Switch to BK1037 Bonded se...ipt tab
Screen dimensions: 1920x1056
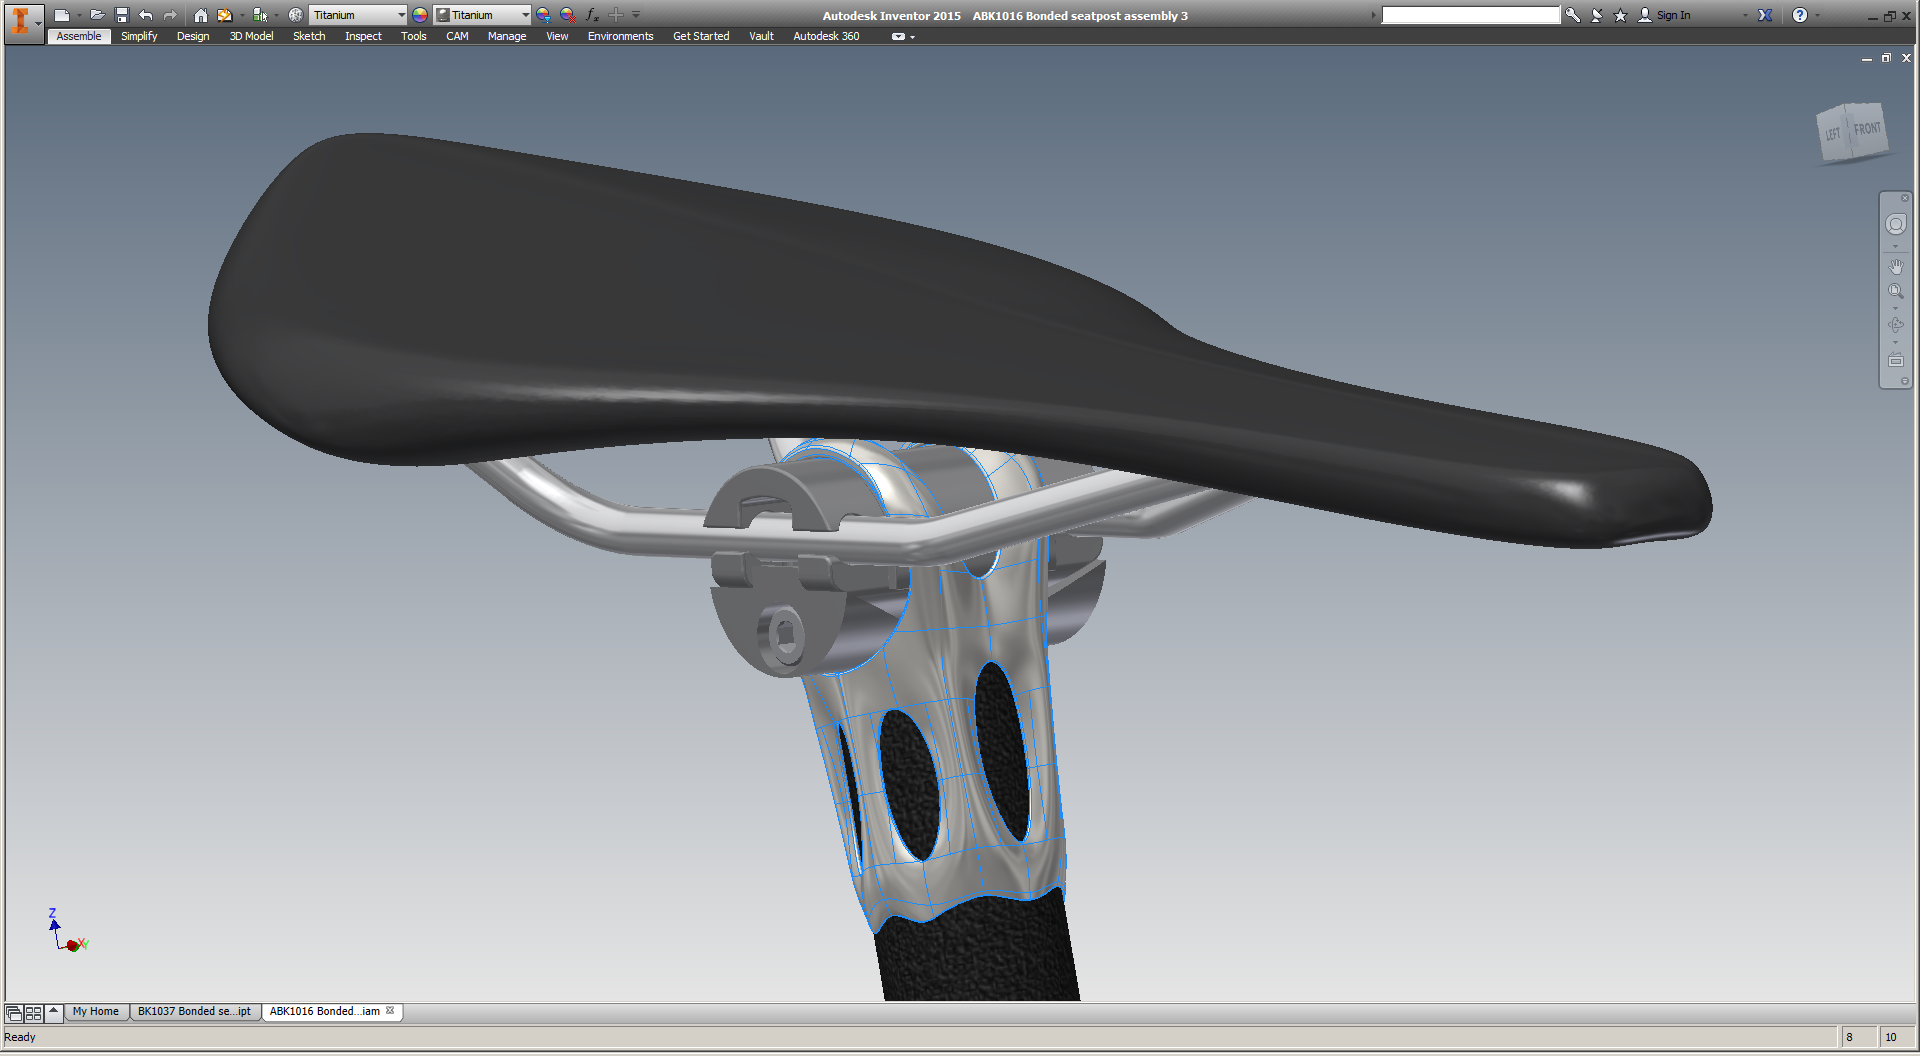click(x=194, y=1012)
